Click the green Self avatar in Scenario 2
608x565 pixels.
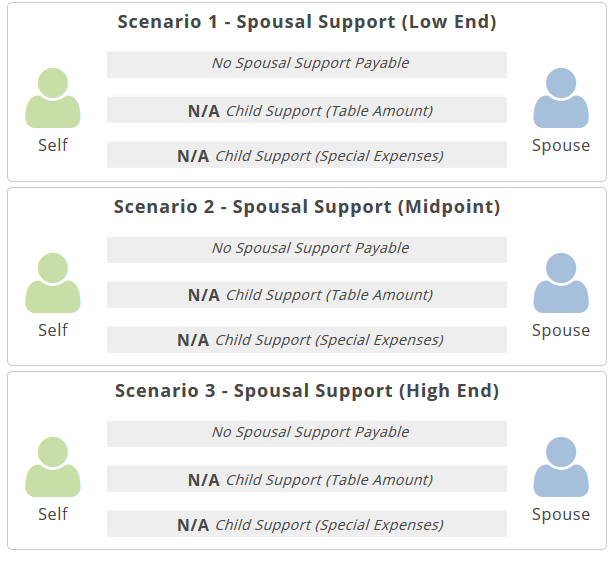[x=53, y=283]
